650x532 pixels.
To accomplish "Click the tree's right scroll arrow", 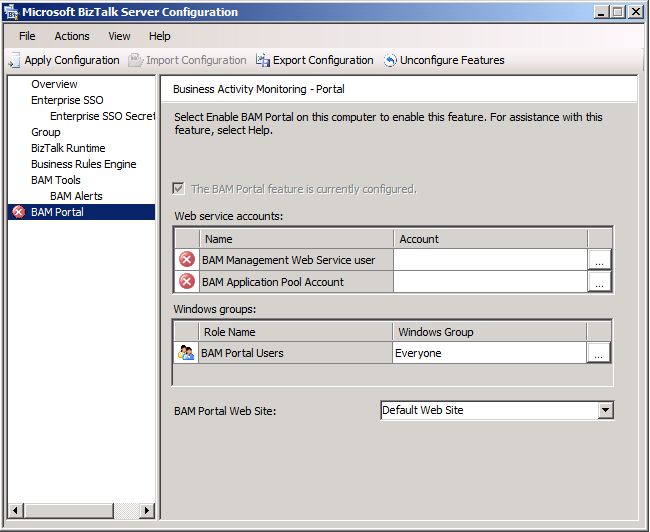I will [147, 510].
